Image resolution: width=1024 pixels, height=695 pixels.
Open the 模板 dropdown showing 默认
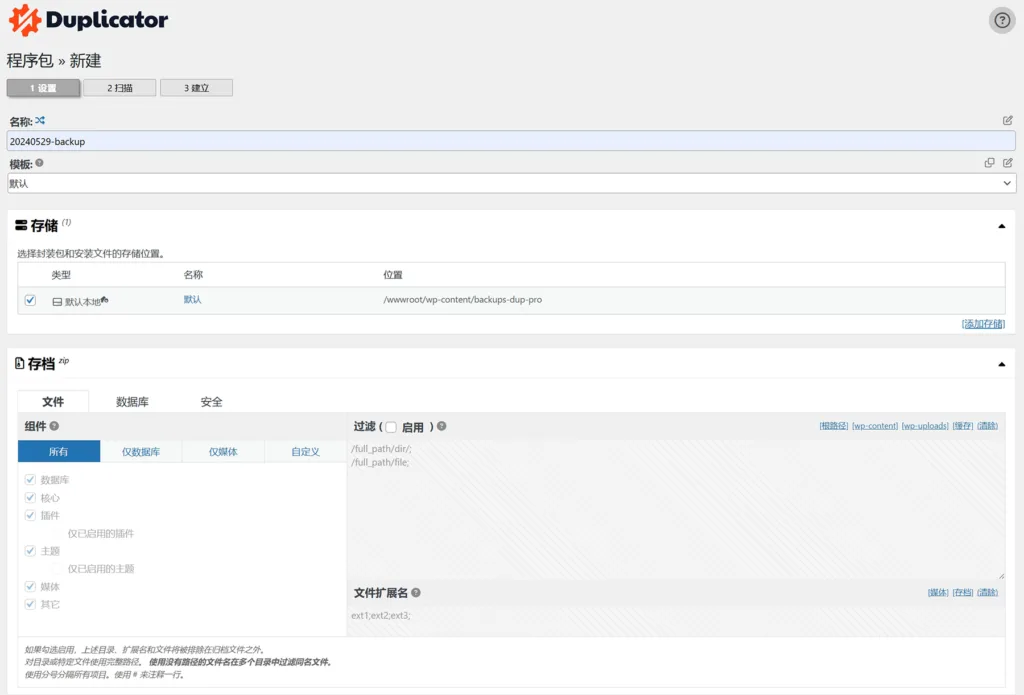511,184
